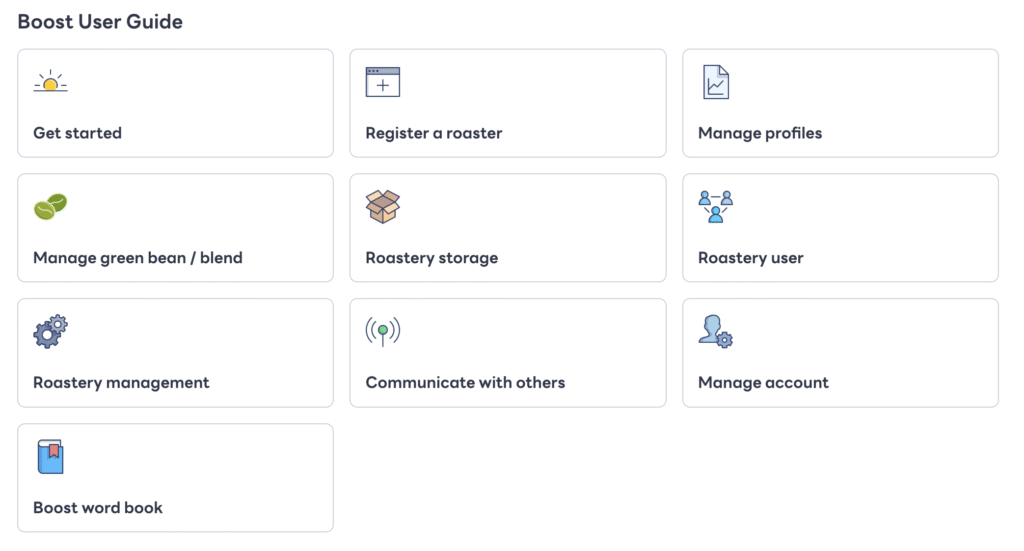
Task: Open Register a roaster link text
Action: pyautogui.click(x=434, y=133)
